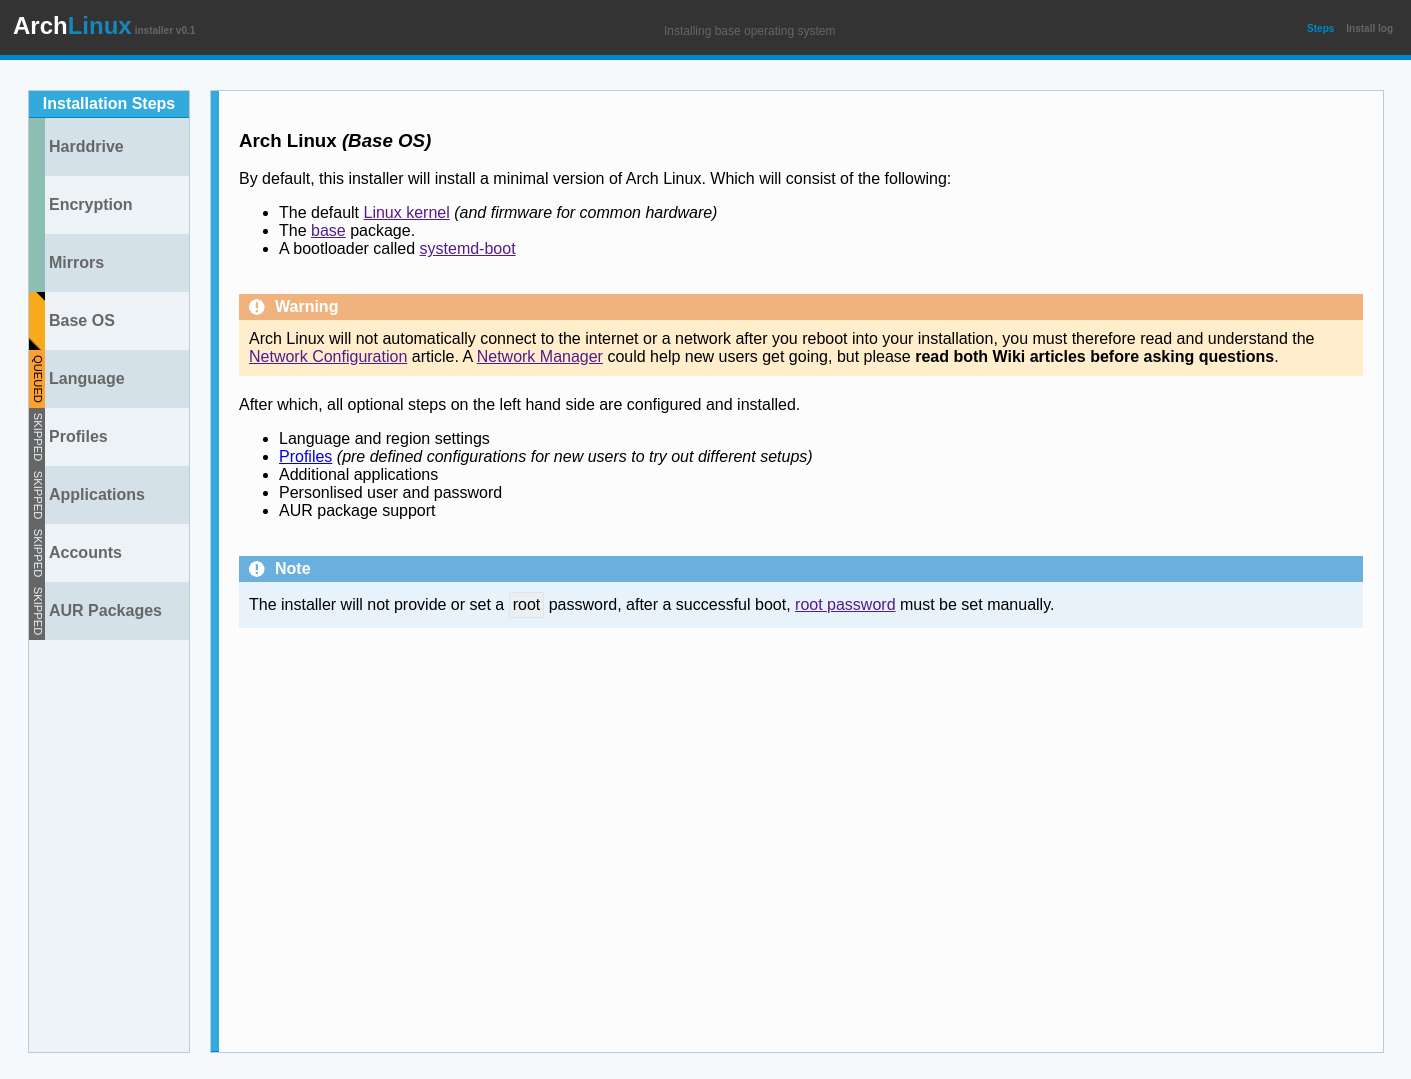
Task: Open the Network Manager link
Action: click(x=540, y=357)
